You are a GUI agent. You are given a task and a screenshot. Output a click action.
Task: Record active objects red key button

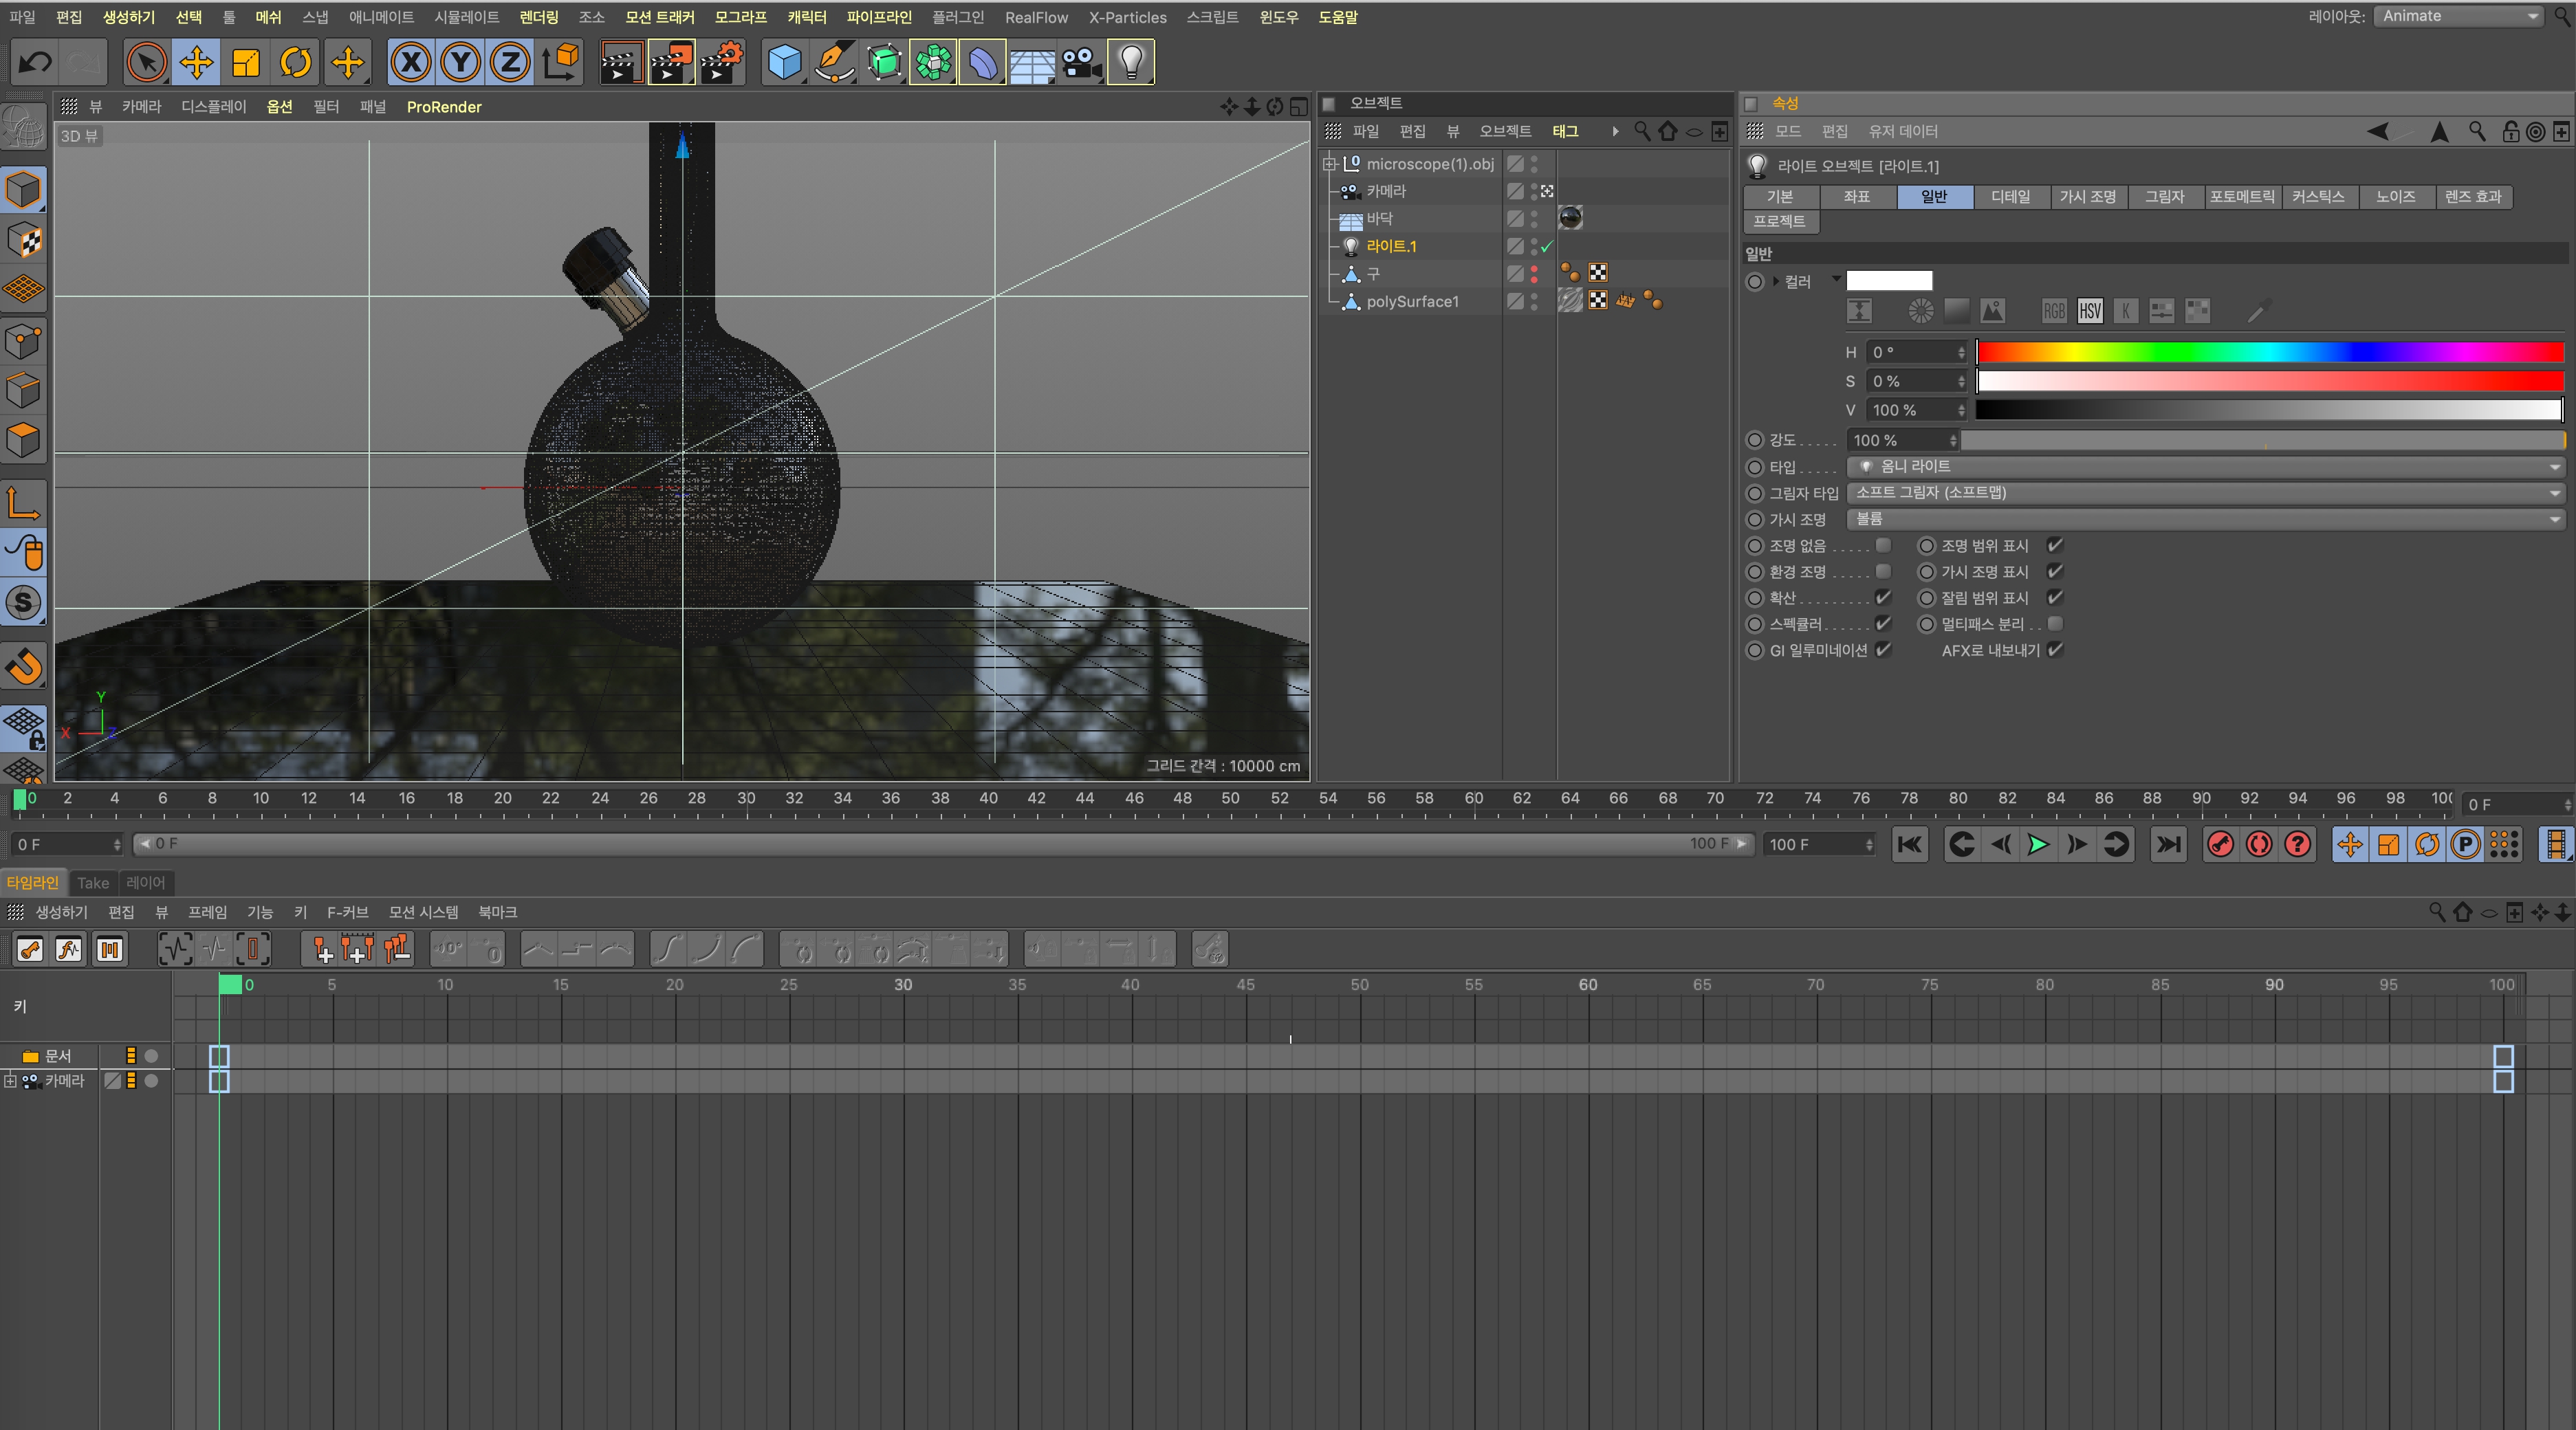click(x=2220, y=844)
